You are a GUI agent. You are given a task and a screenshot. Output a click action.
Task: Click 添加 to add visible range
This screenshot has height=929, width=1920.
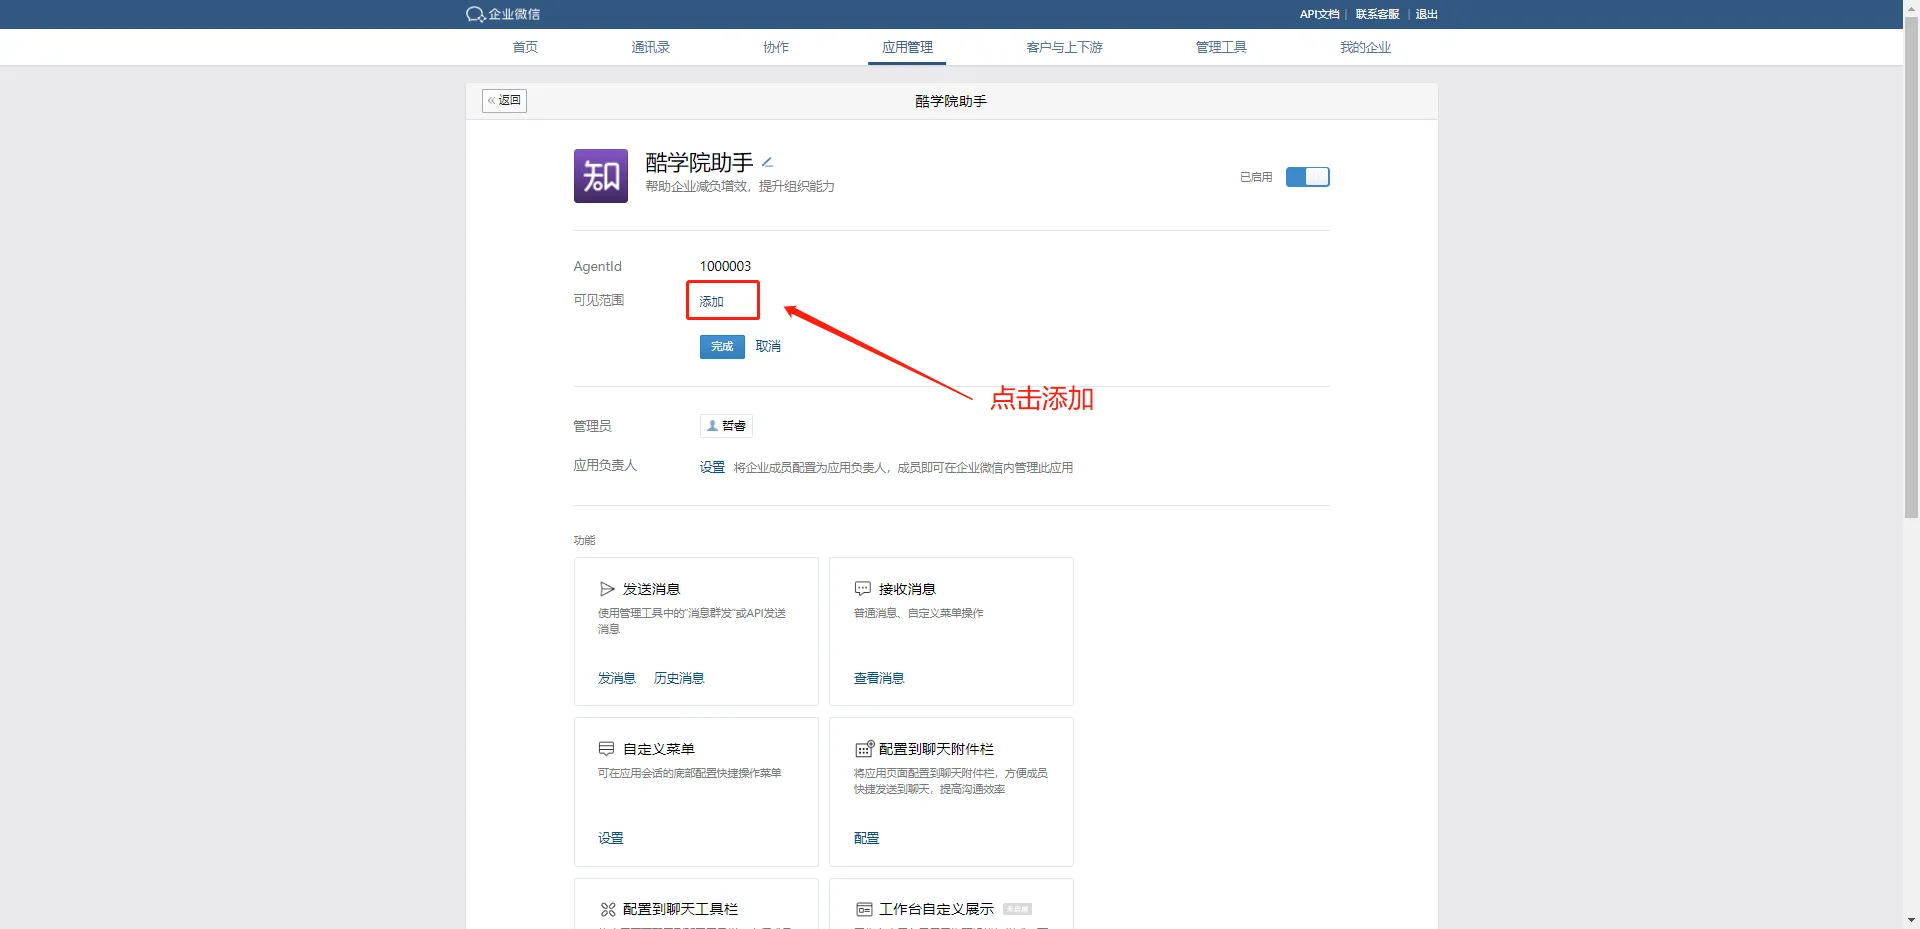[711, 301]
